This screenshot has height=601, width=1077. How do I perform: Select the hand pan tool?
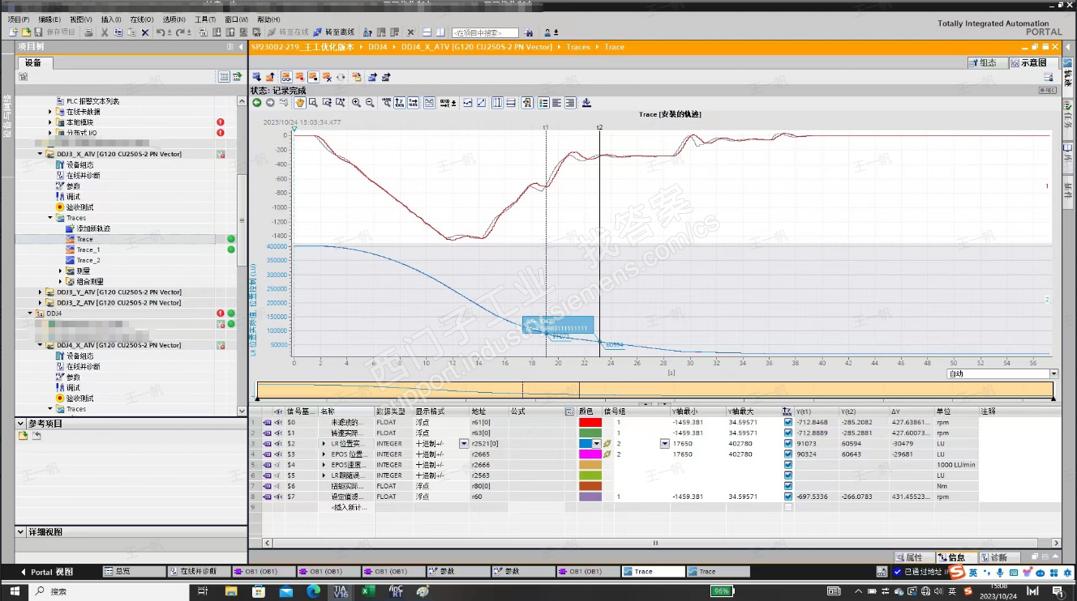299,103
